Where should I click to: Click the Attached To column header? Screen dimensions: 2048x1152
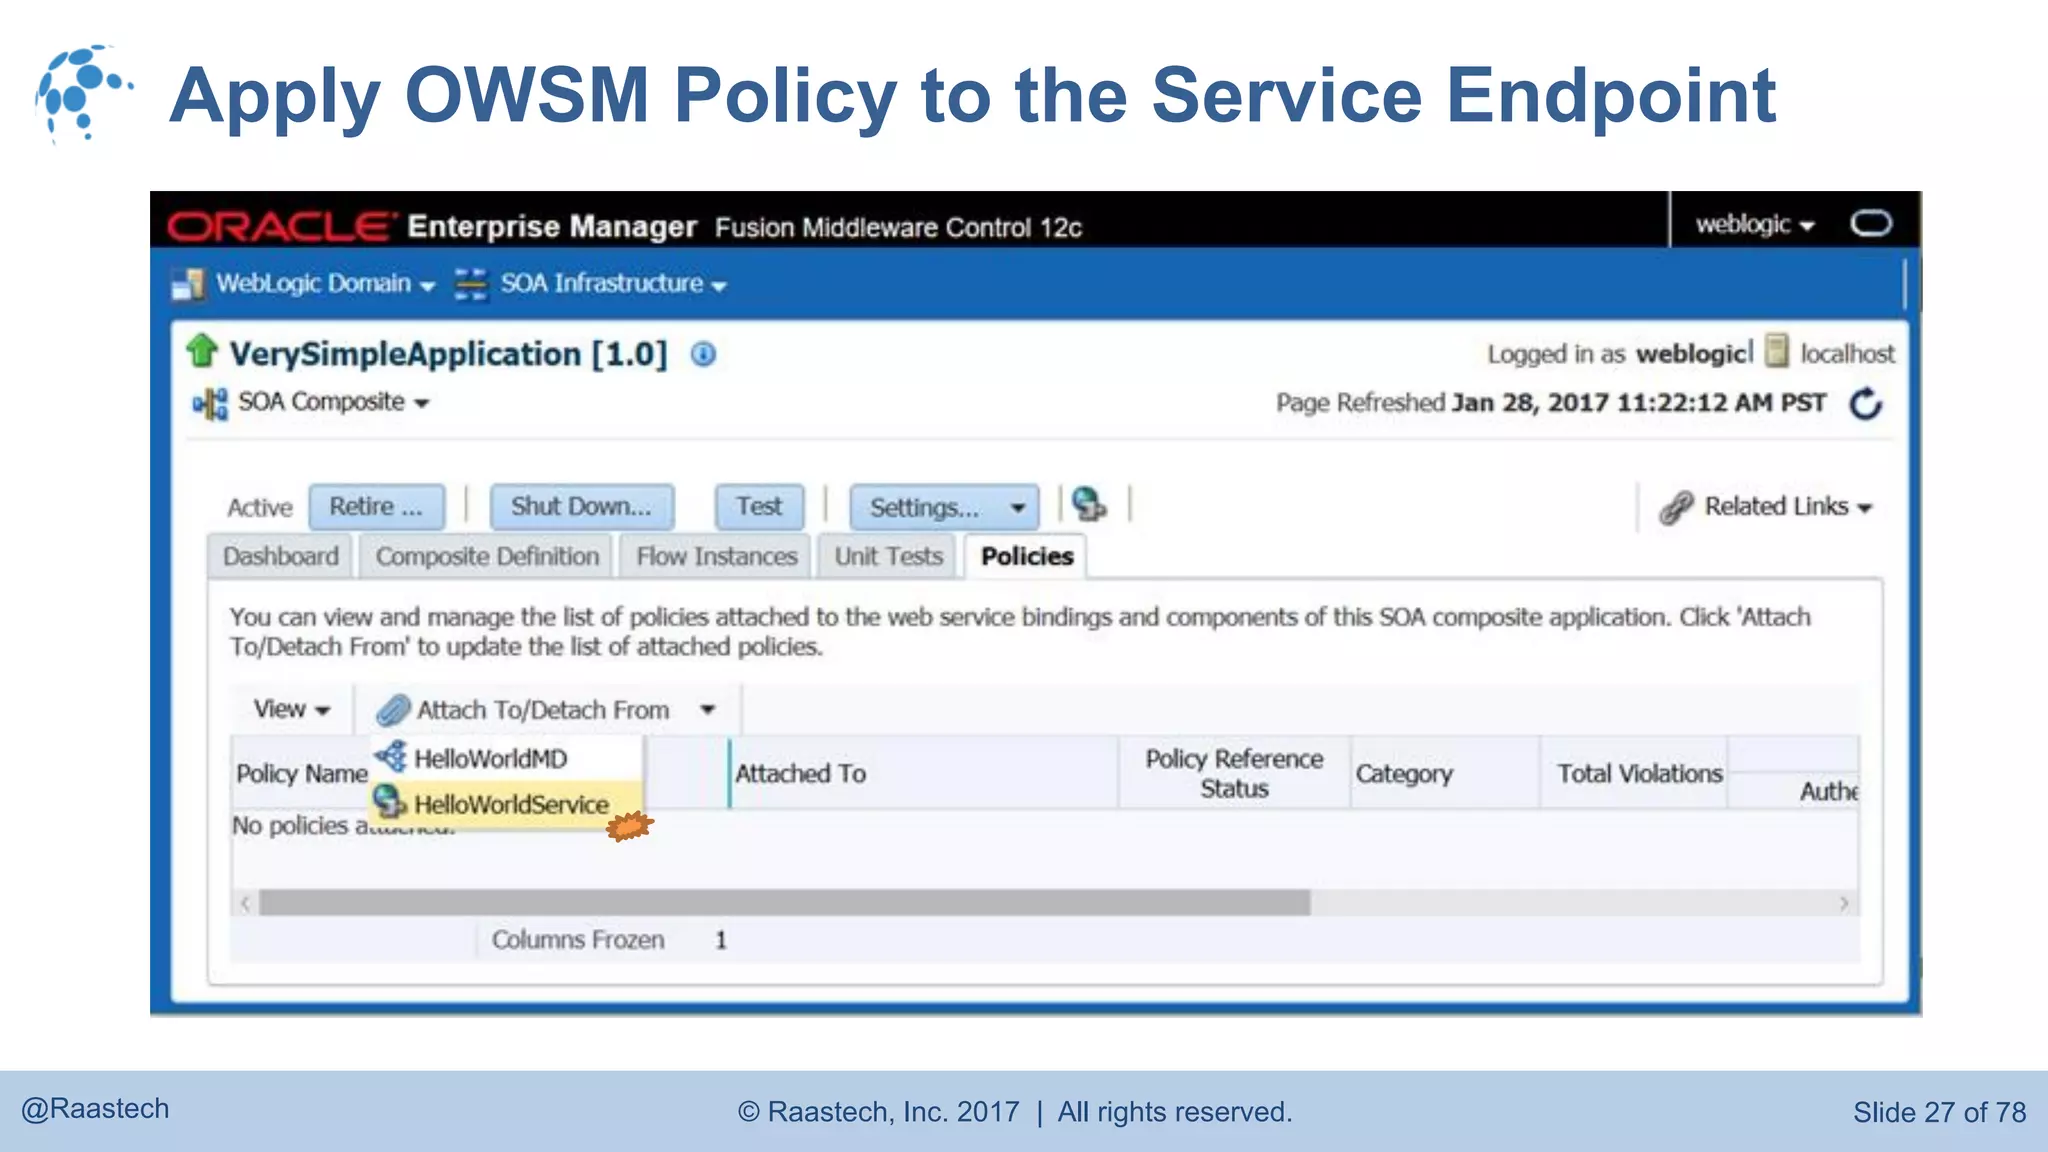pyautogui.click(x=923, y=773)
